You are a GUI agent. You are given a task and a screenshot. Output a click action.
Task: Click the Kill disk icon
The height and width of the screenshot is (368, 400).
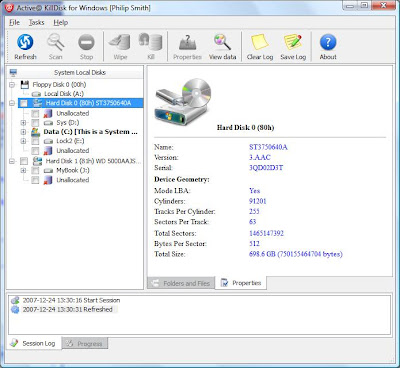point(151,42)
